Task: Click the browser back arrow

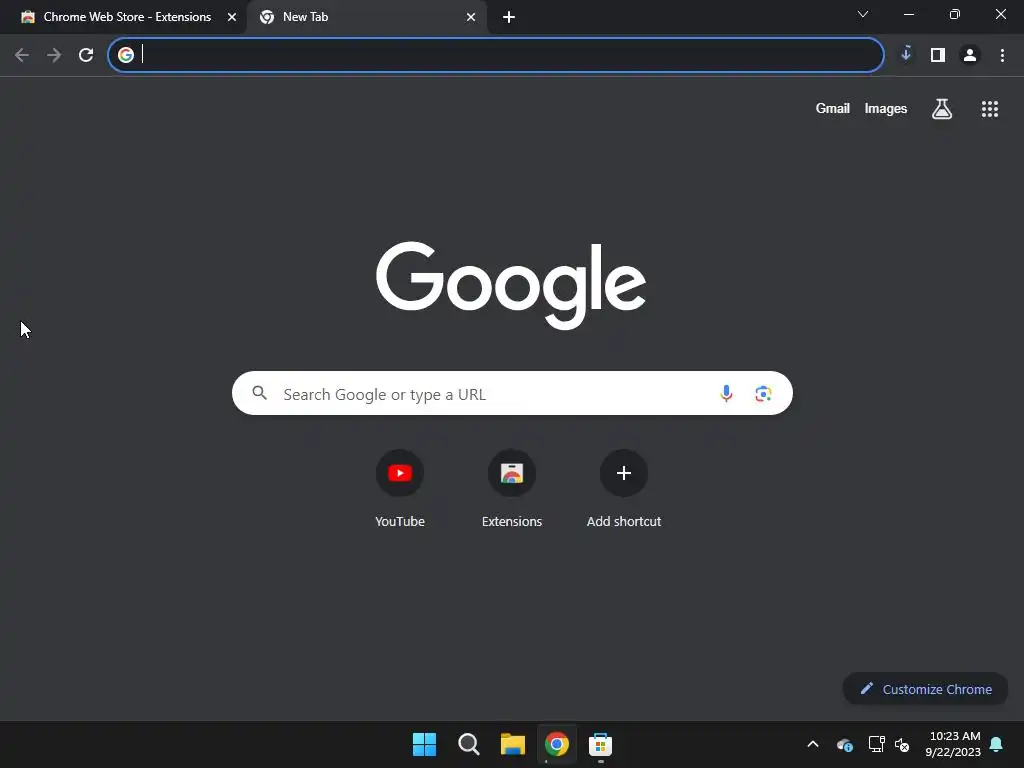Action: (22, 55)
